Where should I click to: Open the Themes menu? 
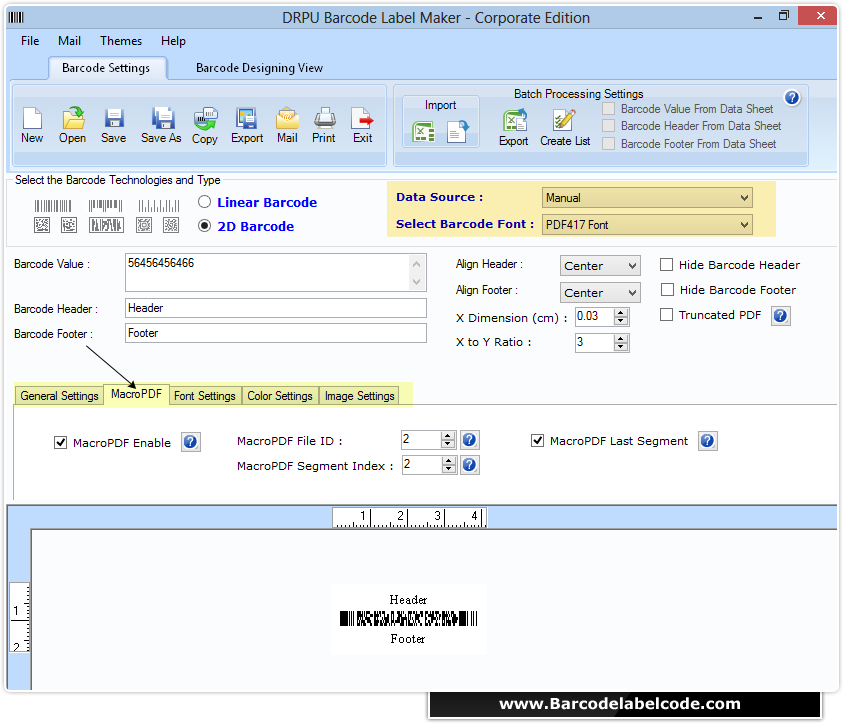[x=121, y=41]
